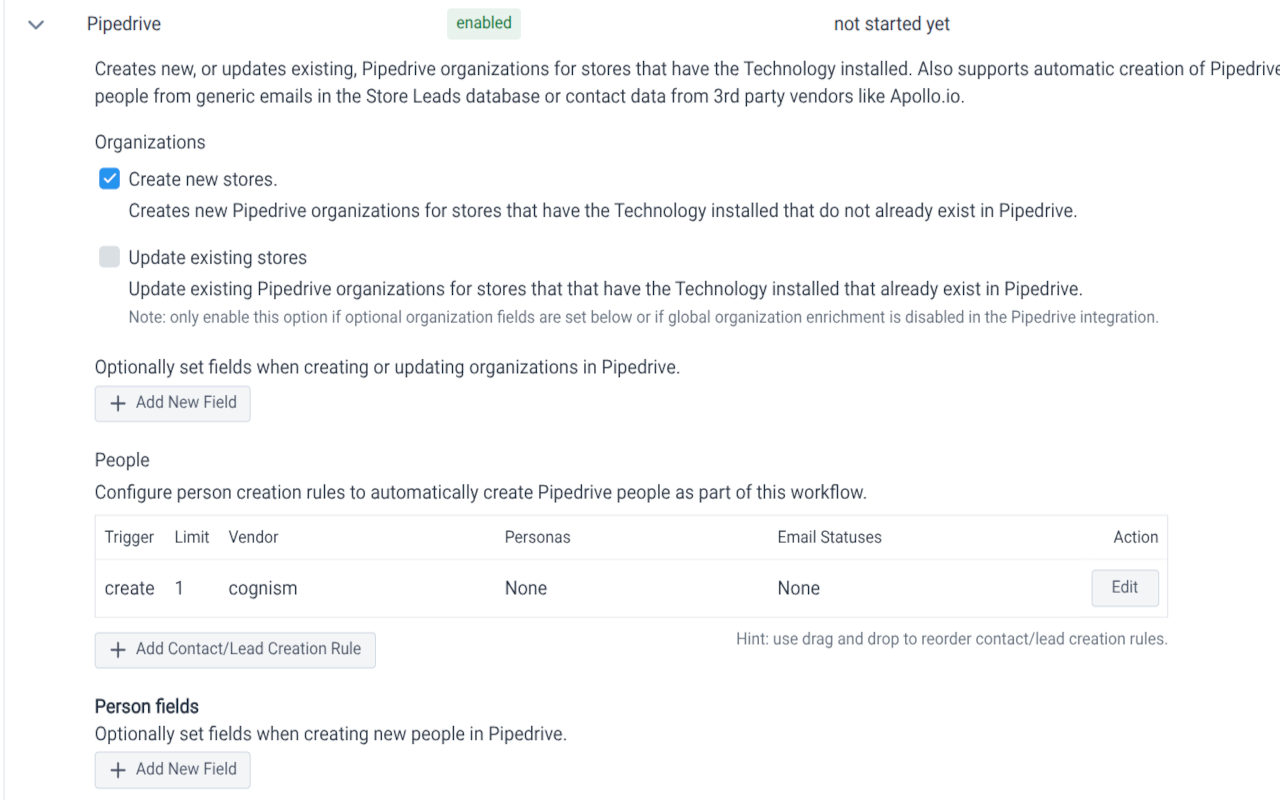This screenshot has height=800, width=1280.
Task: Click plus icon on Add Contact/Lead Creation Rule
Action: pyautogui.click(x=118, y=650)
